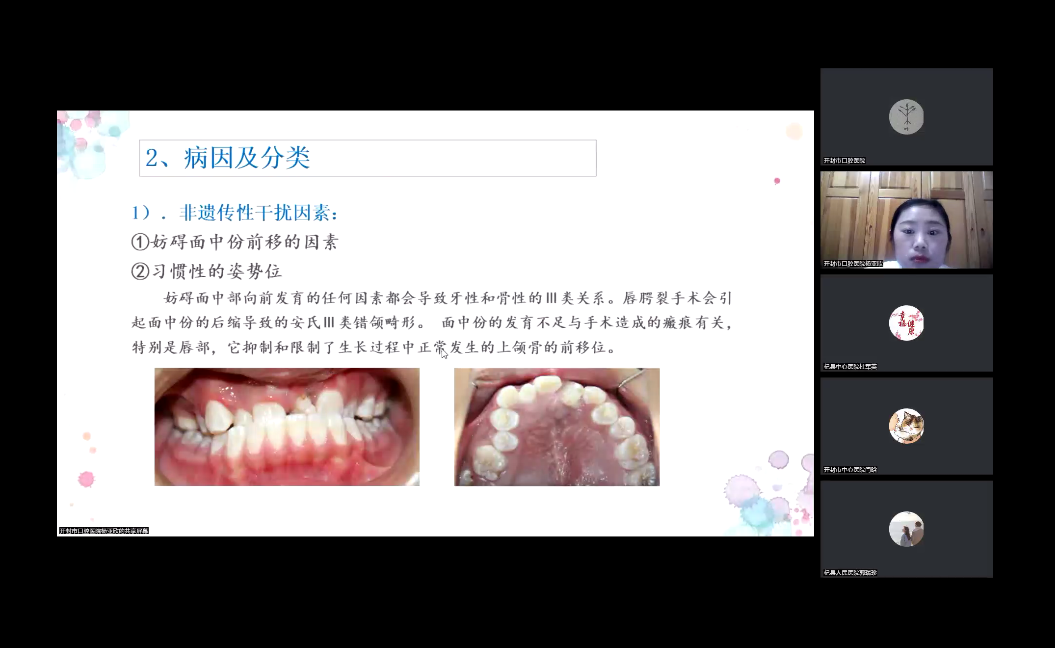Click the name label under the cat avatar

(850, 470)
